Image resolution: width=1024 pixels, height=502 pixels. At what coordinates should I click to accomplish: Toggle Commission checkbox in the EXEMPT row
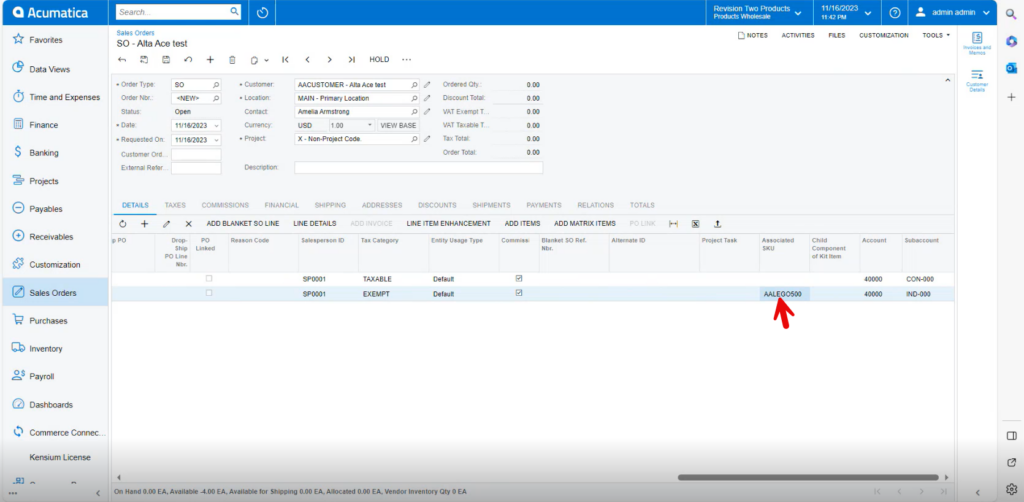519,293
